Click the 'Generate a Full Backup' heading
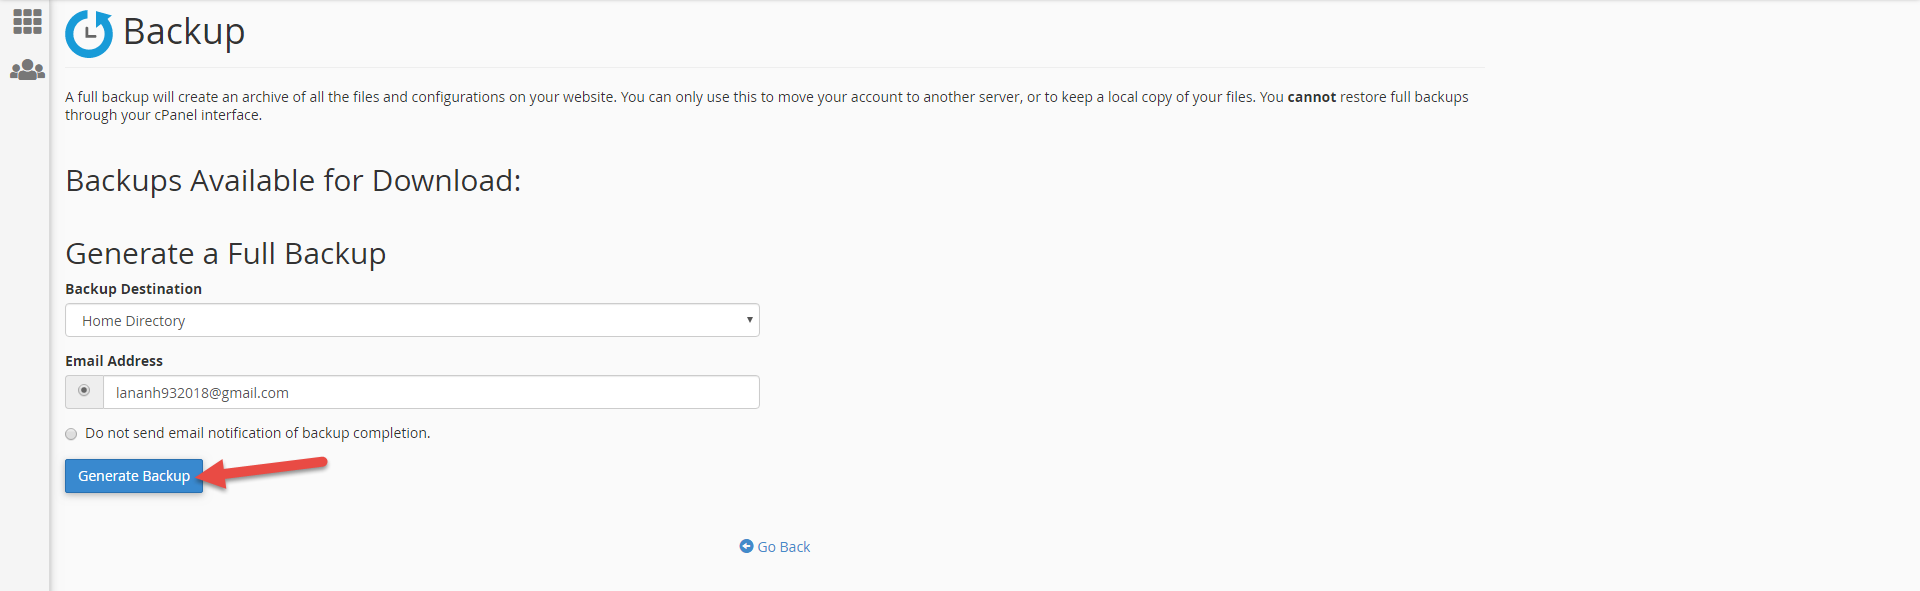This screenshot has height=591, width=1920. tap(225, 254)
